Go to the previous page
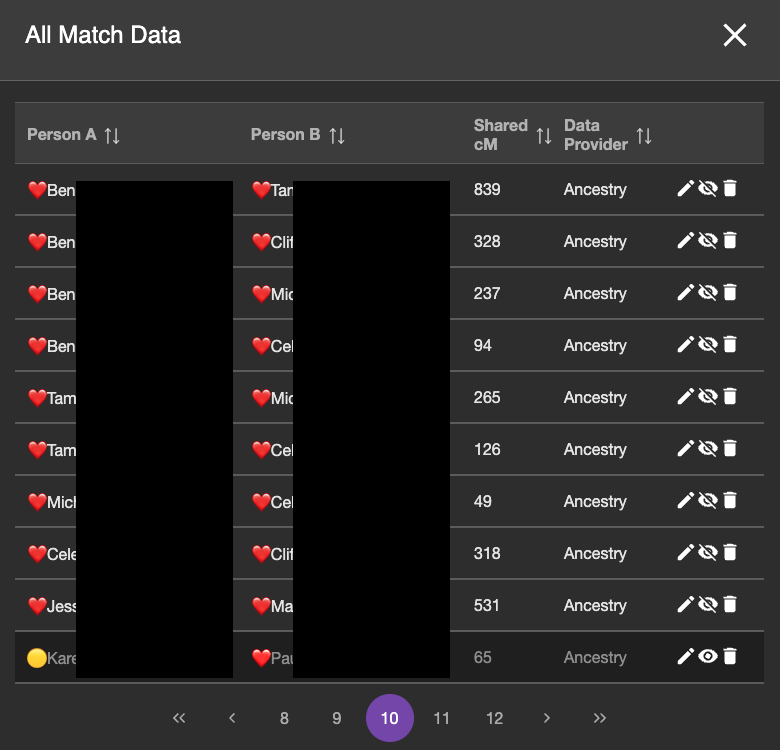The width and height of the screenshot is (780, 750). 232,718
